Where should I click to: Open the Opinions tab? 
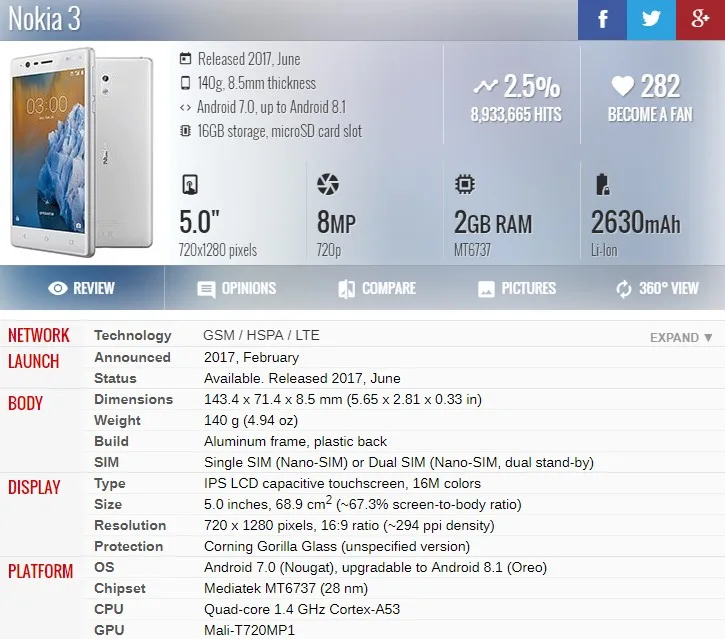236,288
